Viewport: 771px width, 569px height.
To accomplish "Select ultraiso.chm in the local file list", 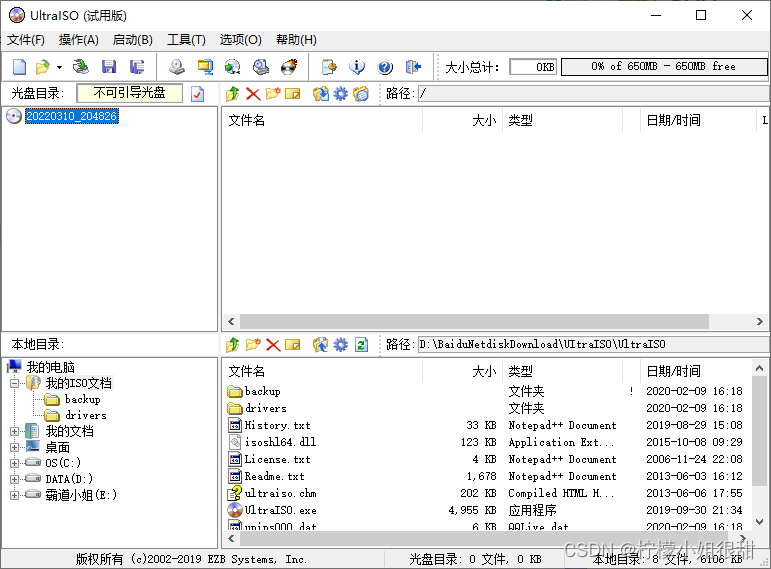I will coord(280,493).
